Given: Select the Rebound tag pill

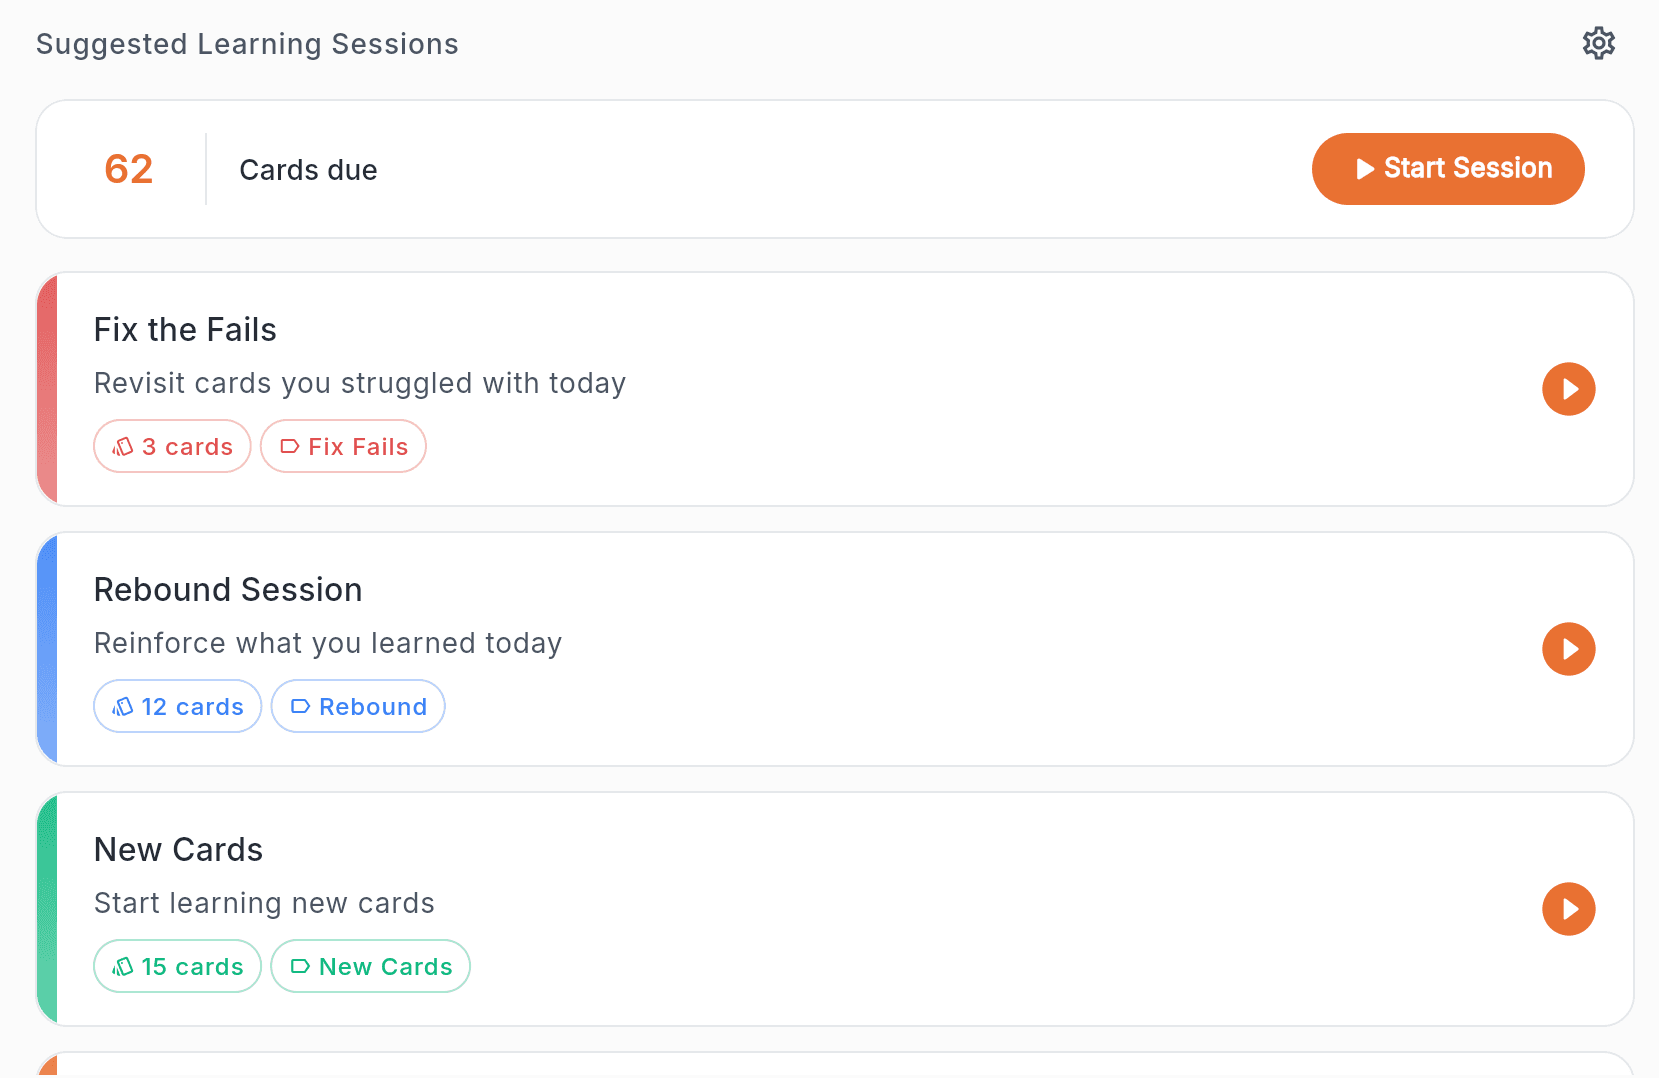Looking at the screenshot, I should pyautogui.click(x=358, y=706).
